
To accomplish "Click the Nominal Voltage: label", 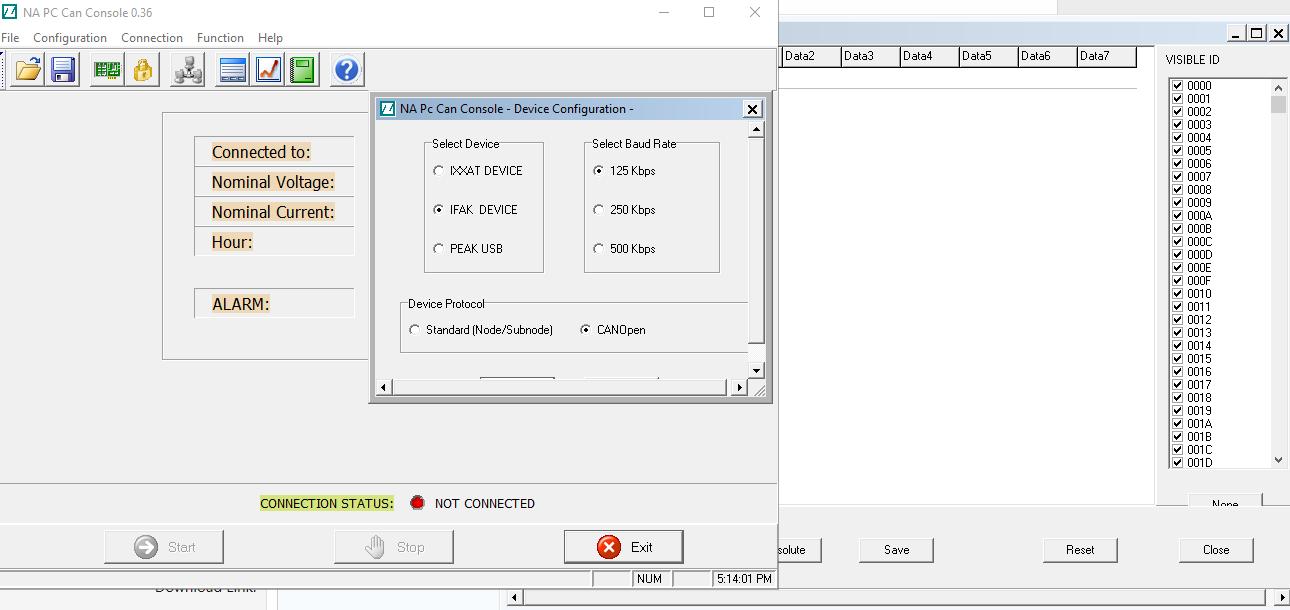I will [x=273, y=182].
